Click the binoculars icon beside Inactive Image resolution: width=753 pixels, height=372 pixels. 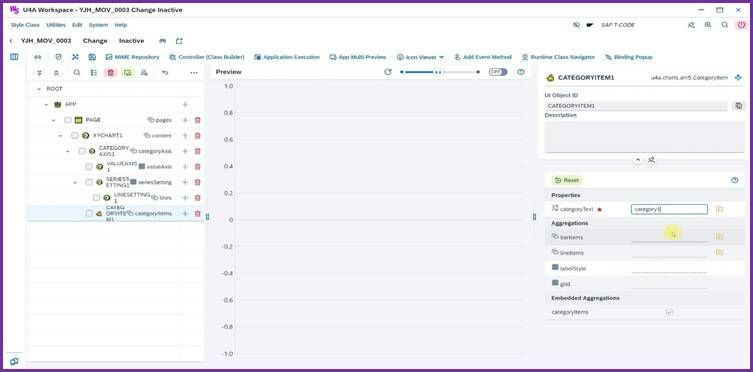pyautogui.click(x=163, y=41)
